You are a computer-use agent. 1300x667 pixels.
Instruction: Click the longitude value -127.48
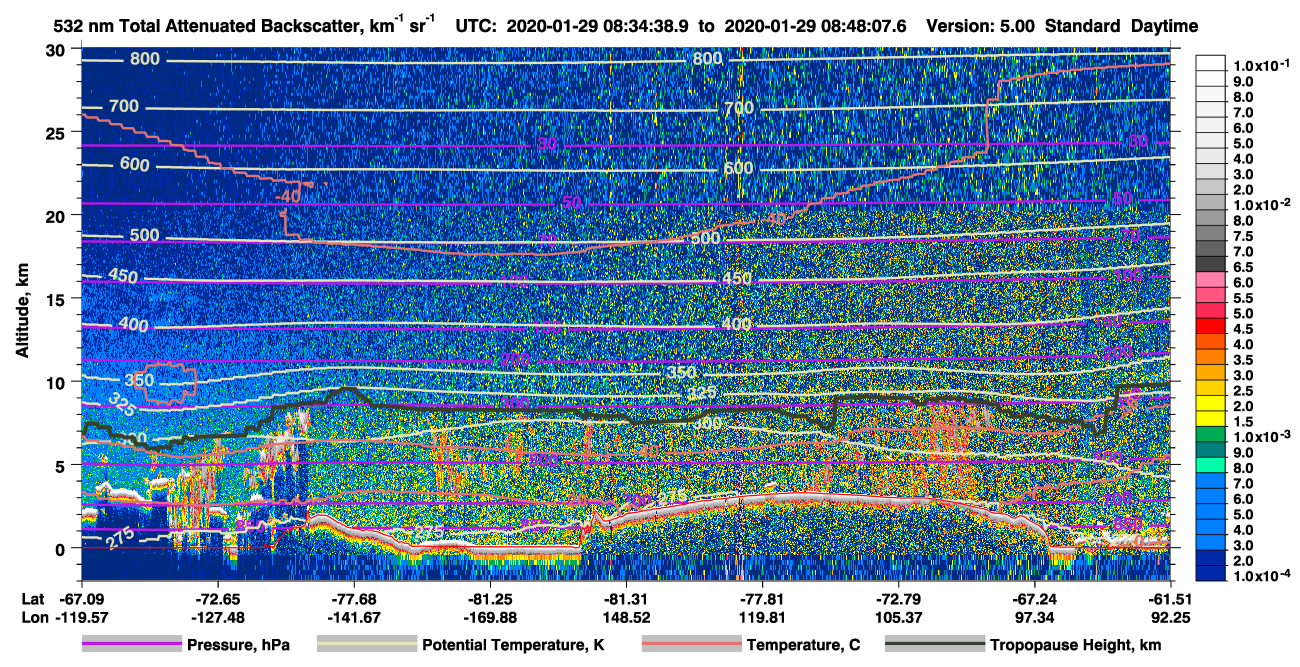point(218,618)
